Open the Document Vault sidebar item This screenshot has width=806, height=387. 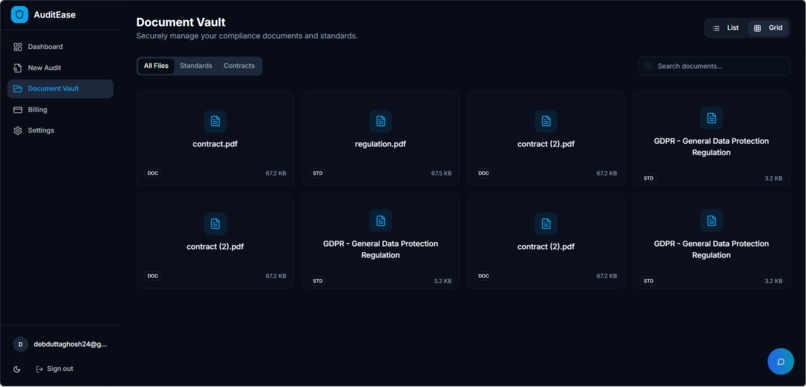[61, 89]
